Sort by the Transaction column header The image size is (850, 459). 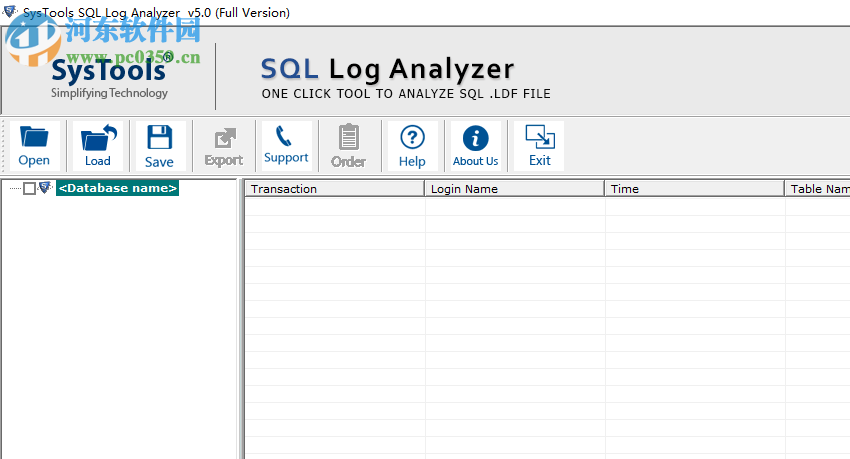tap(334, 189)
